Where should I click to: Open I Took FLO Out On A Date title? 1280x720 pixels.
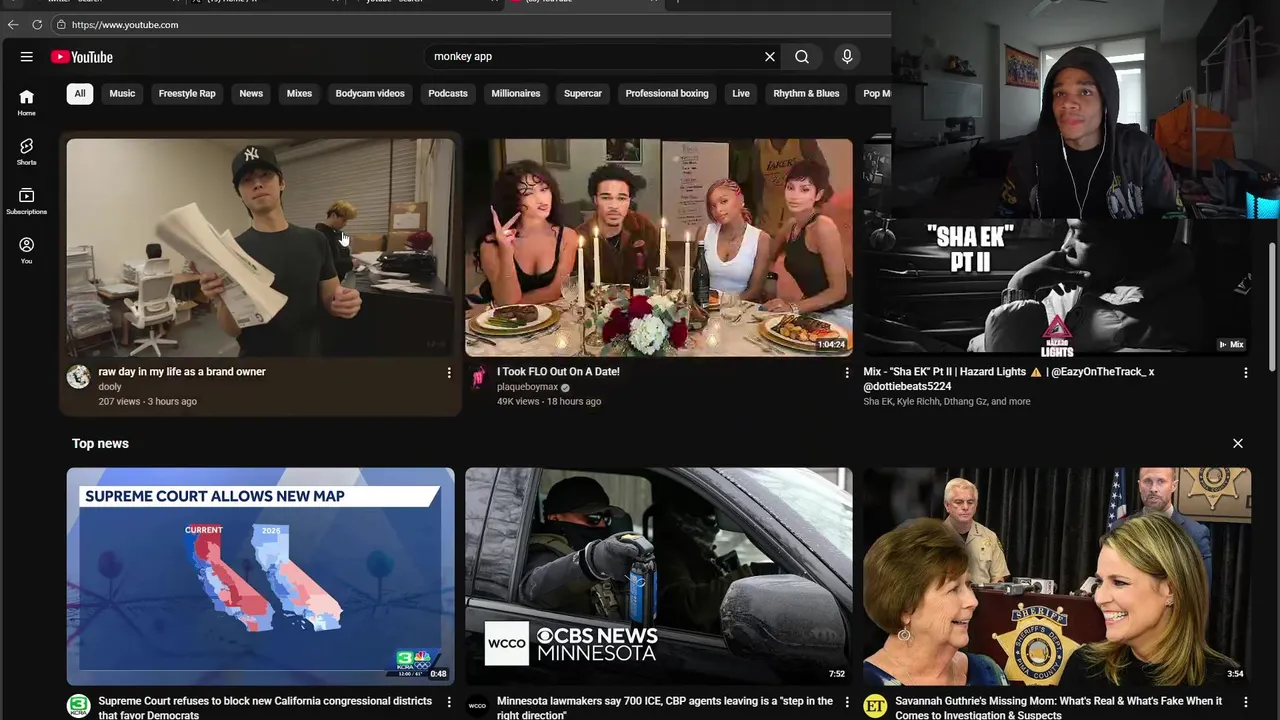click(558, 372)
